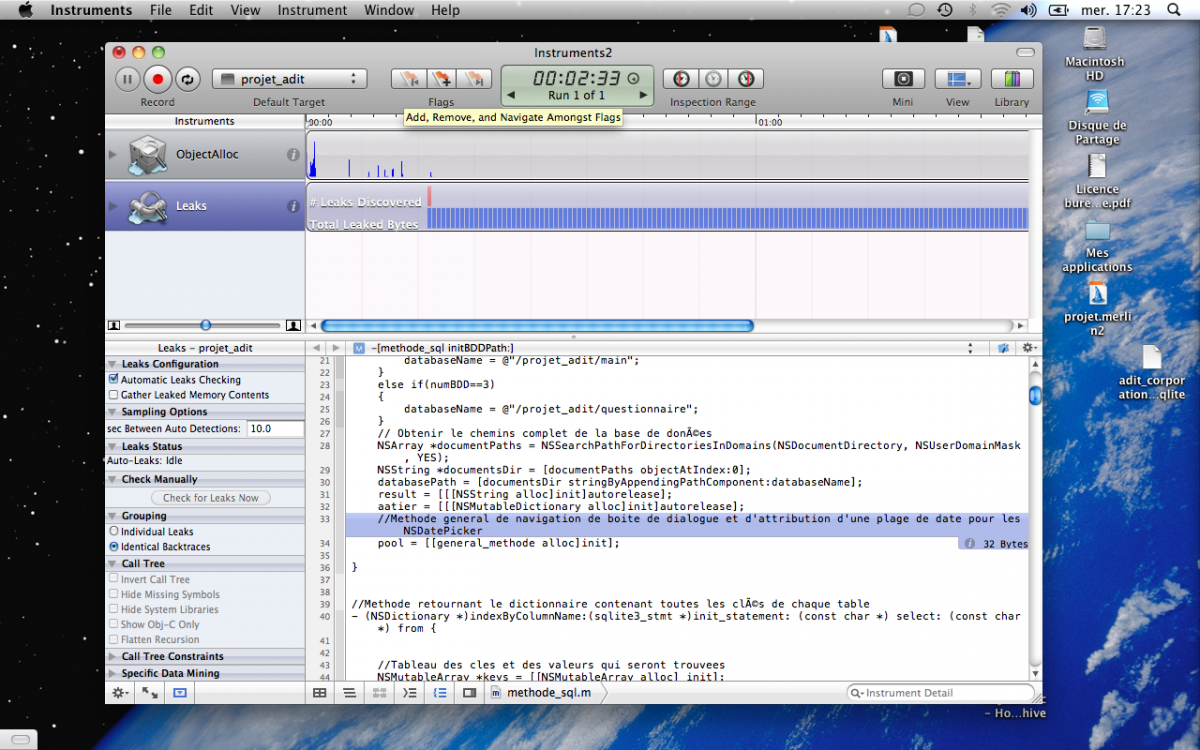
Task: Switch to table view in the detail bar
Action: [x=320, y=692]
